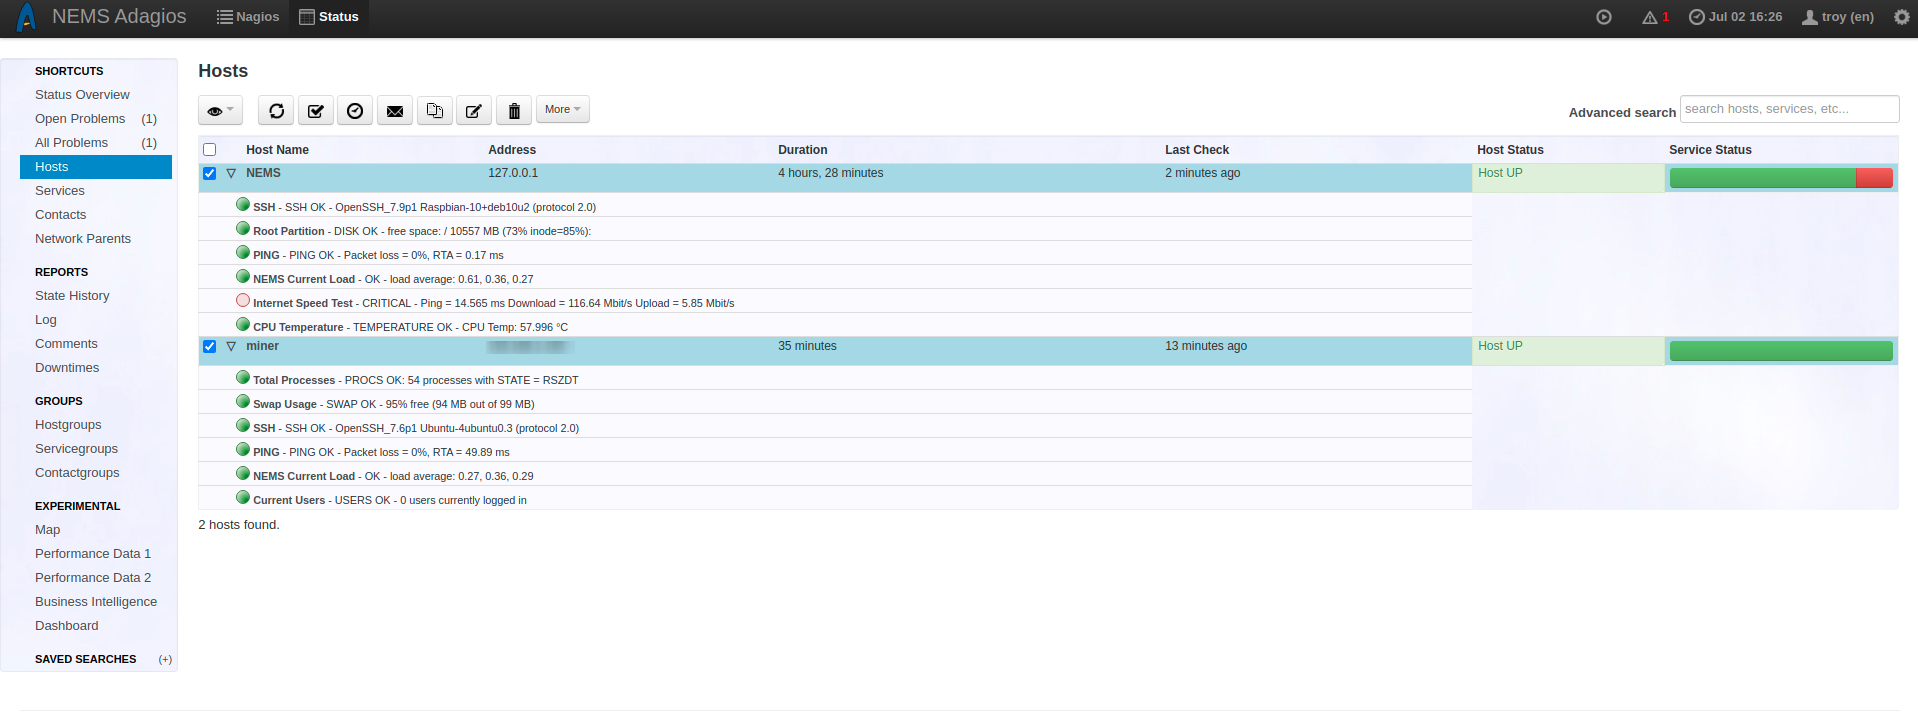Uncheck the miner host checkbox
Viewport: 1918px width, 716px height.
[210, 347]
